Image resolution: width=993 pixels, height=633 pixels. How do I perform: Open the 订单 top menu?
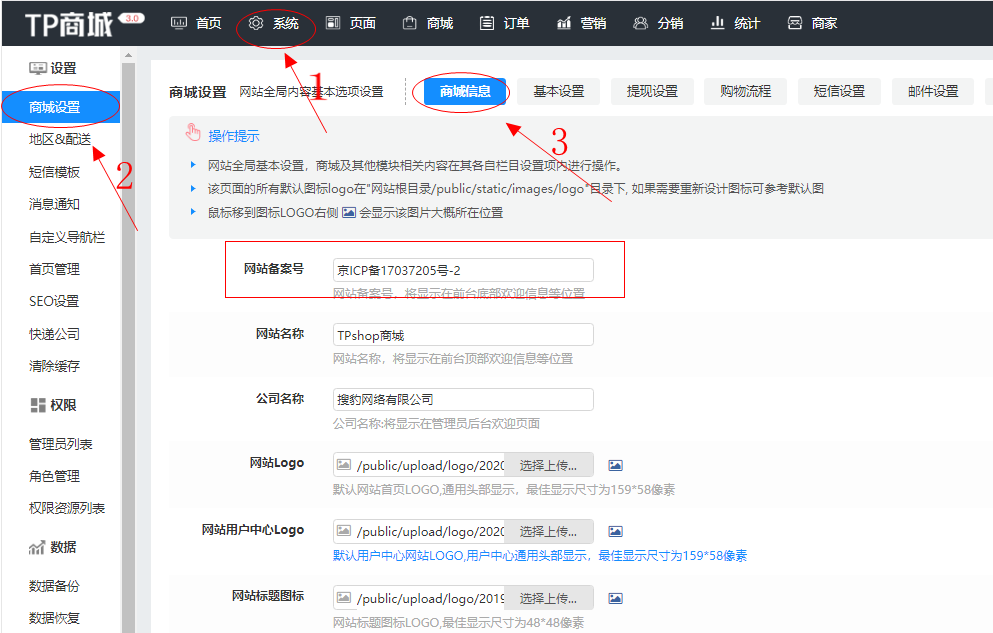(505, 23)
